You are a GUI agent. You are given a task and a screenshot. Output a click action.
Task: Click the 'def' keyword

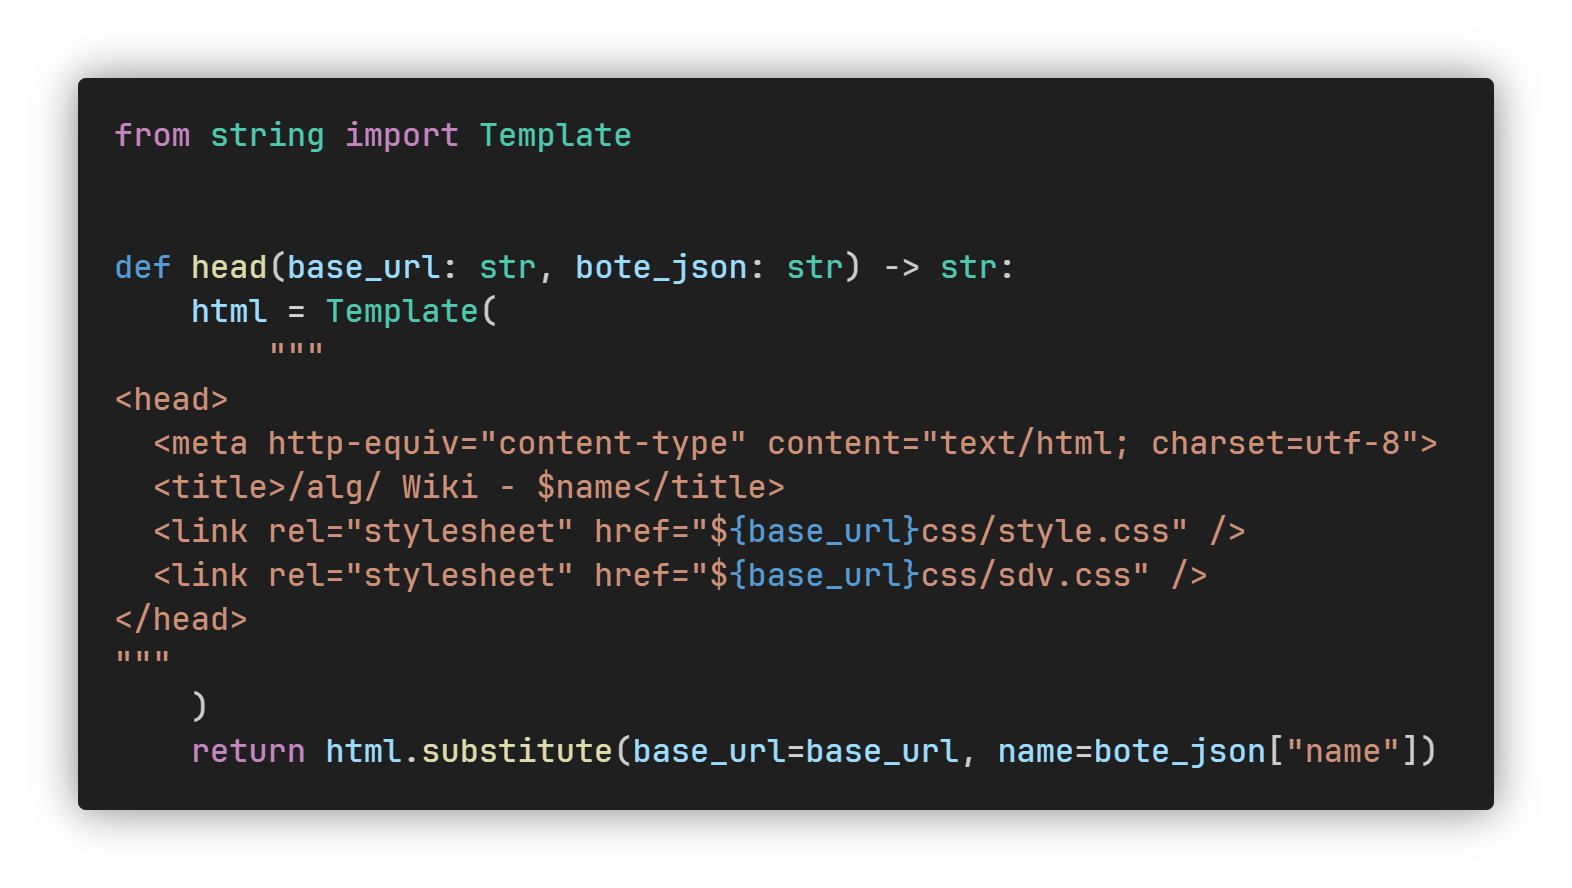(142, 267)
